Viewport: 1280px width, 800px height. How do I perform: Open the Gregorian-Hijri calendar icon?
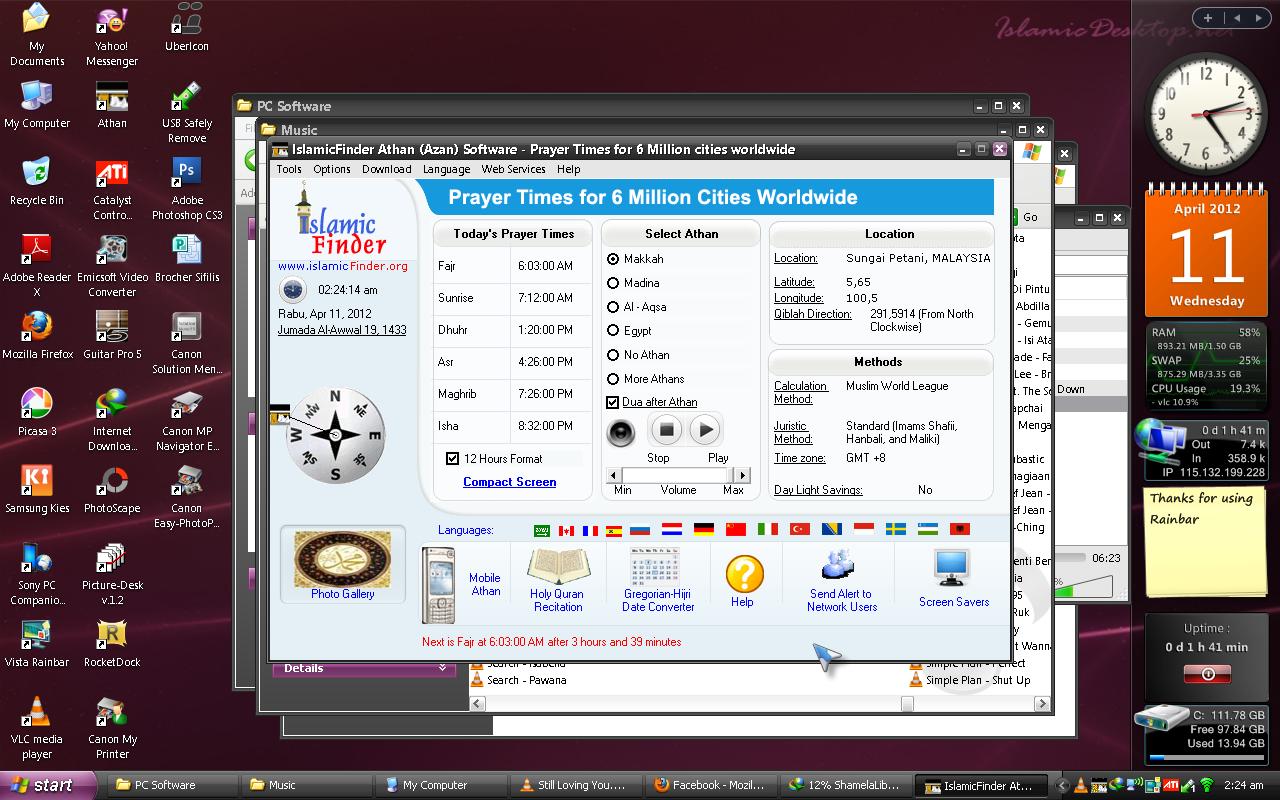pyautogui.click(x=657, y=566)
